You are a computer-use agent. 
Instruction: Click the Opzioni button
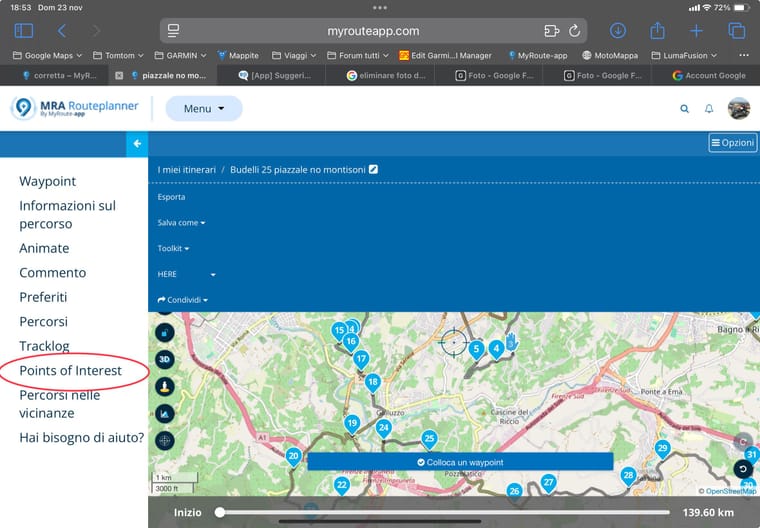click(732, 143)
